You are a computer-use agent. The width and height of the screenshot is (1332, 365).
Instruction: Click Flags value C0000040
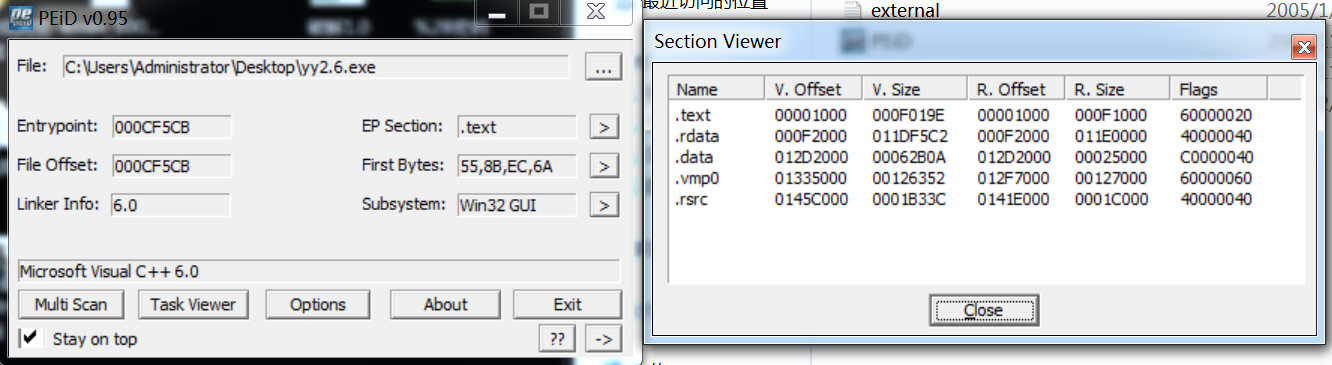(x=1216, y=157)
